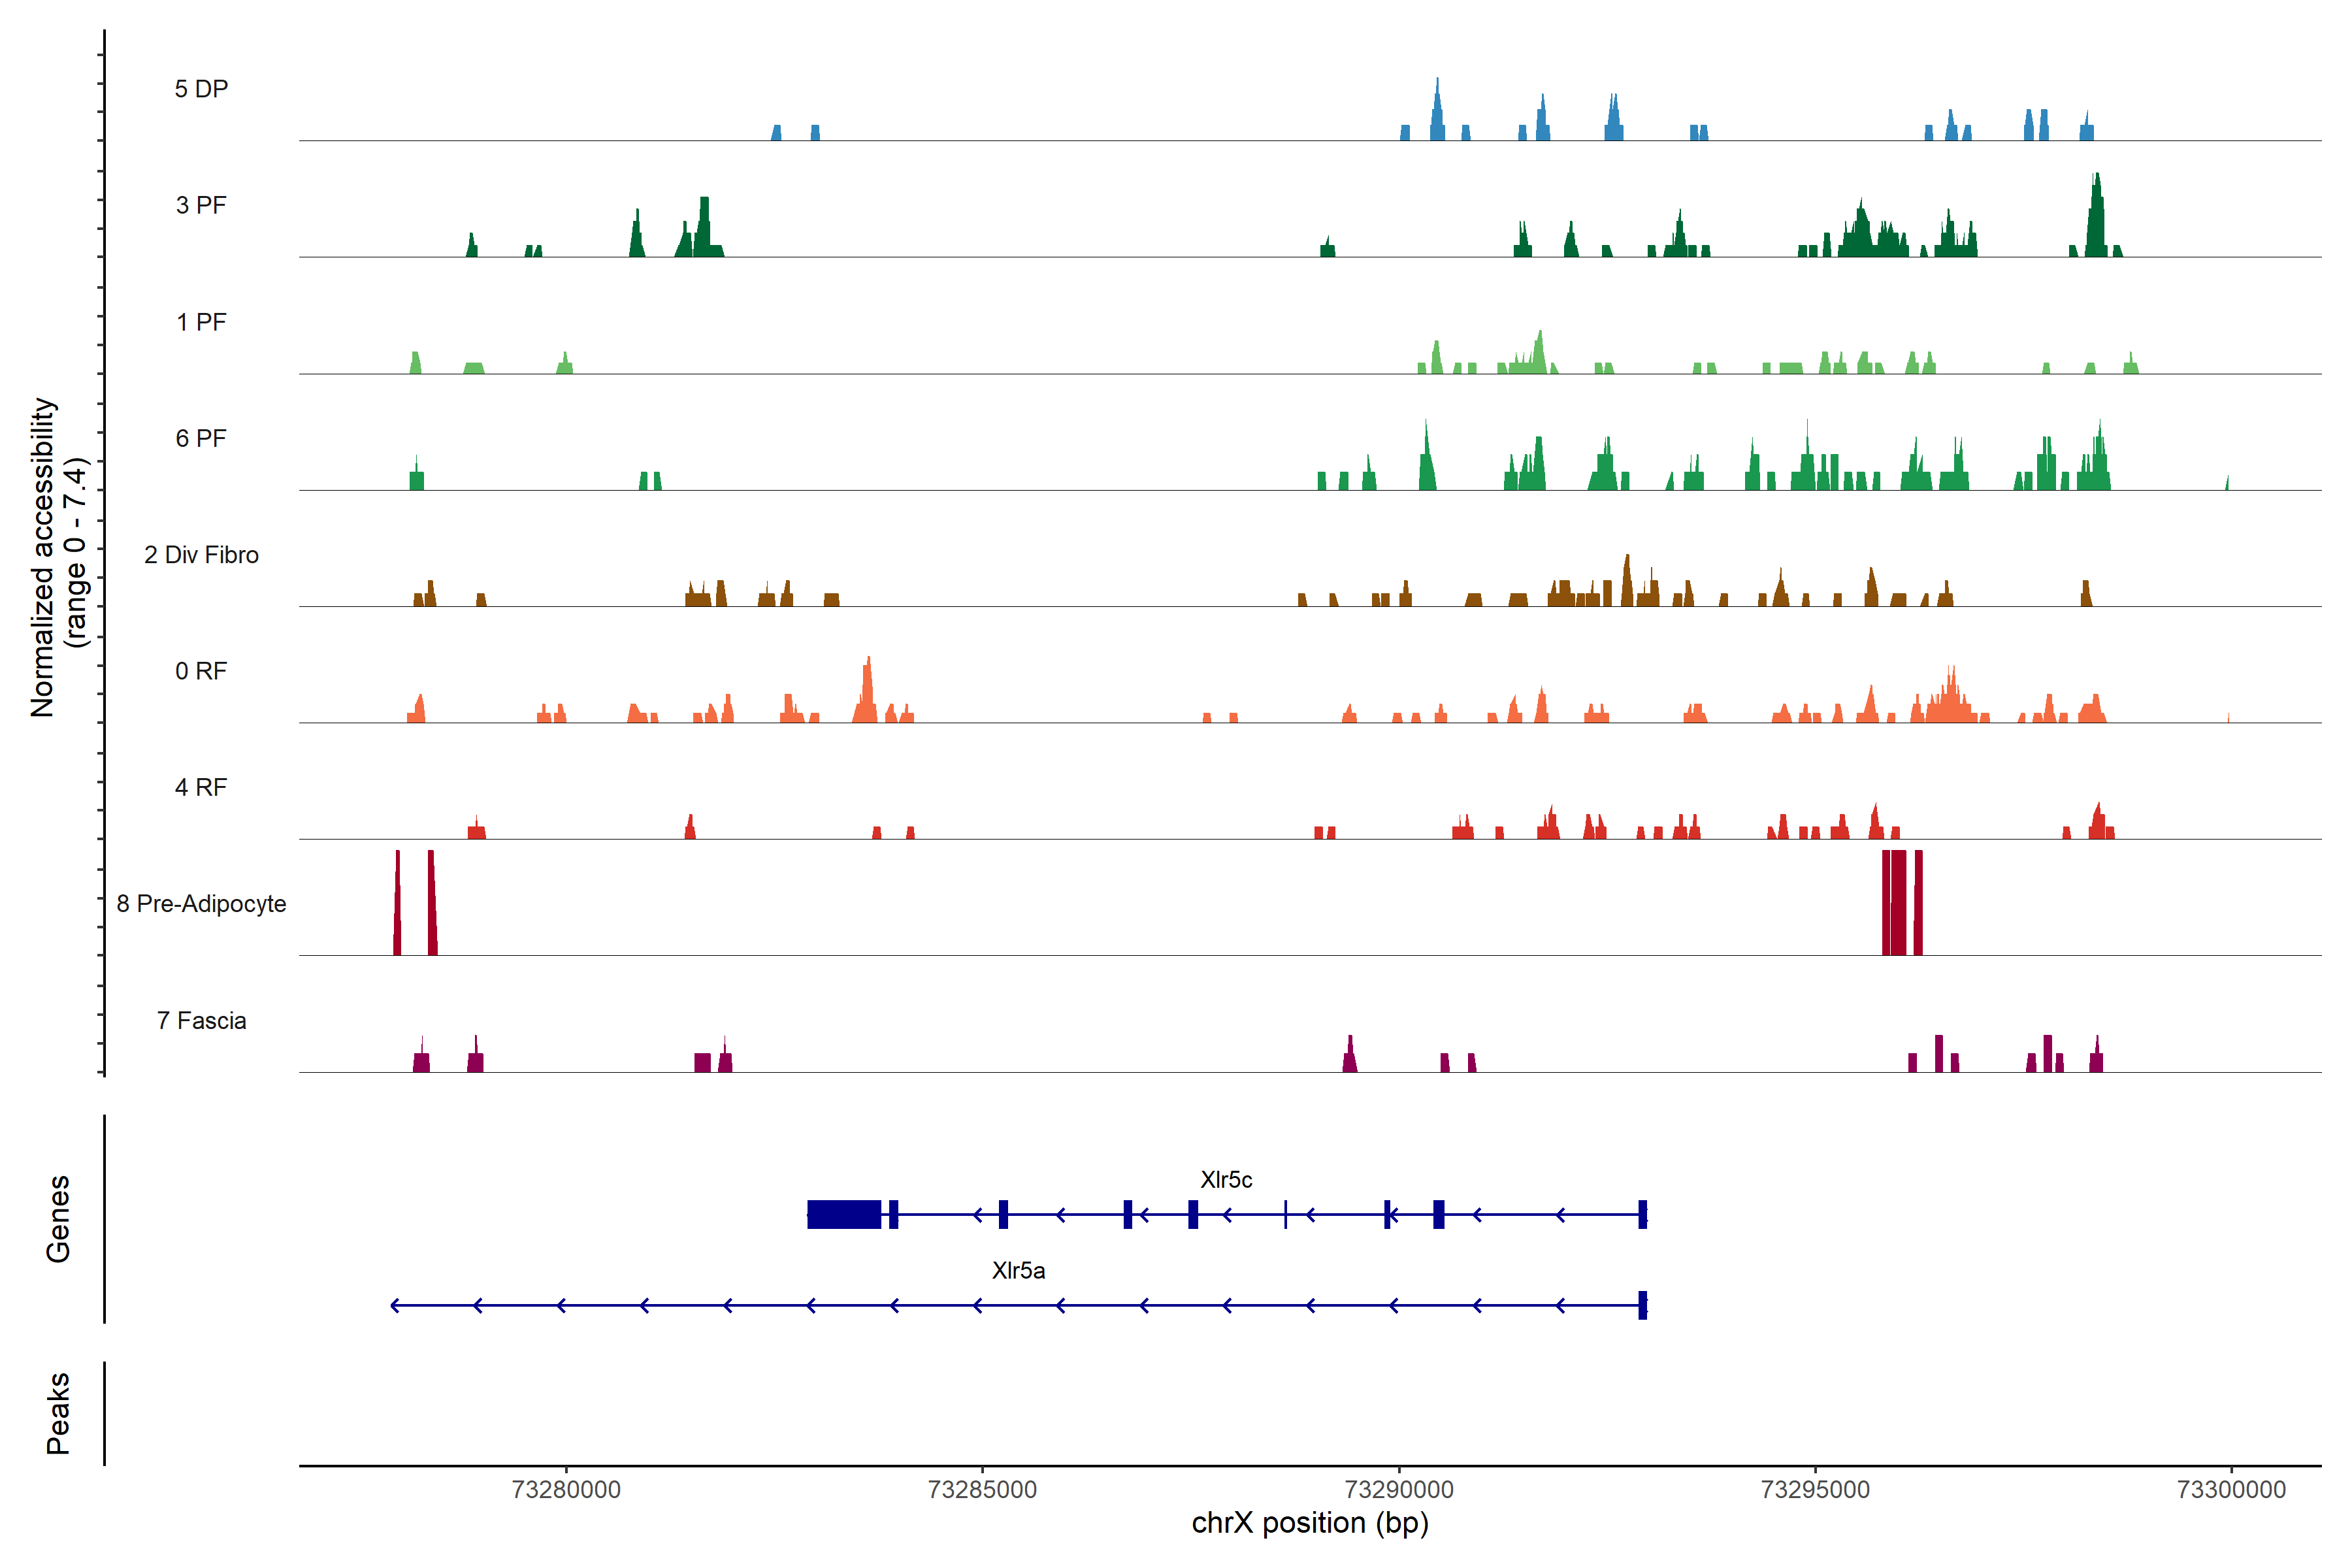
Task: Click the 73280000 axis tick label
Action: click(x=566, y=1490)
